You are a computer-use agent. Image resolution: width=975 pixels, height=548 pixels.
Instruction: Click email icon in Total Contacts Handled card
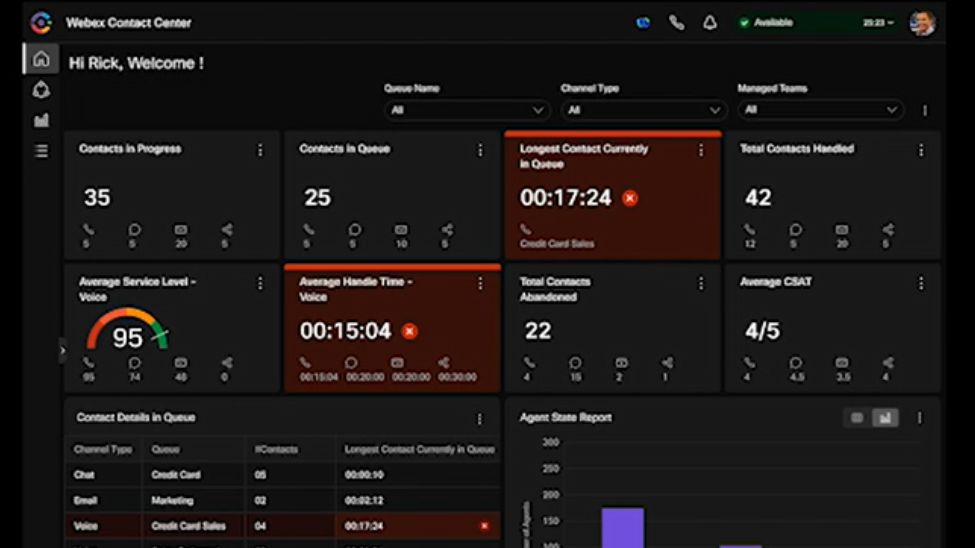tap(841, 230)
